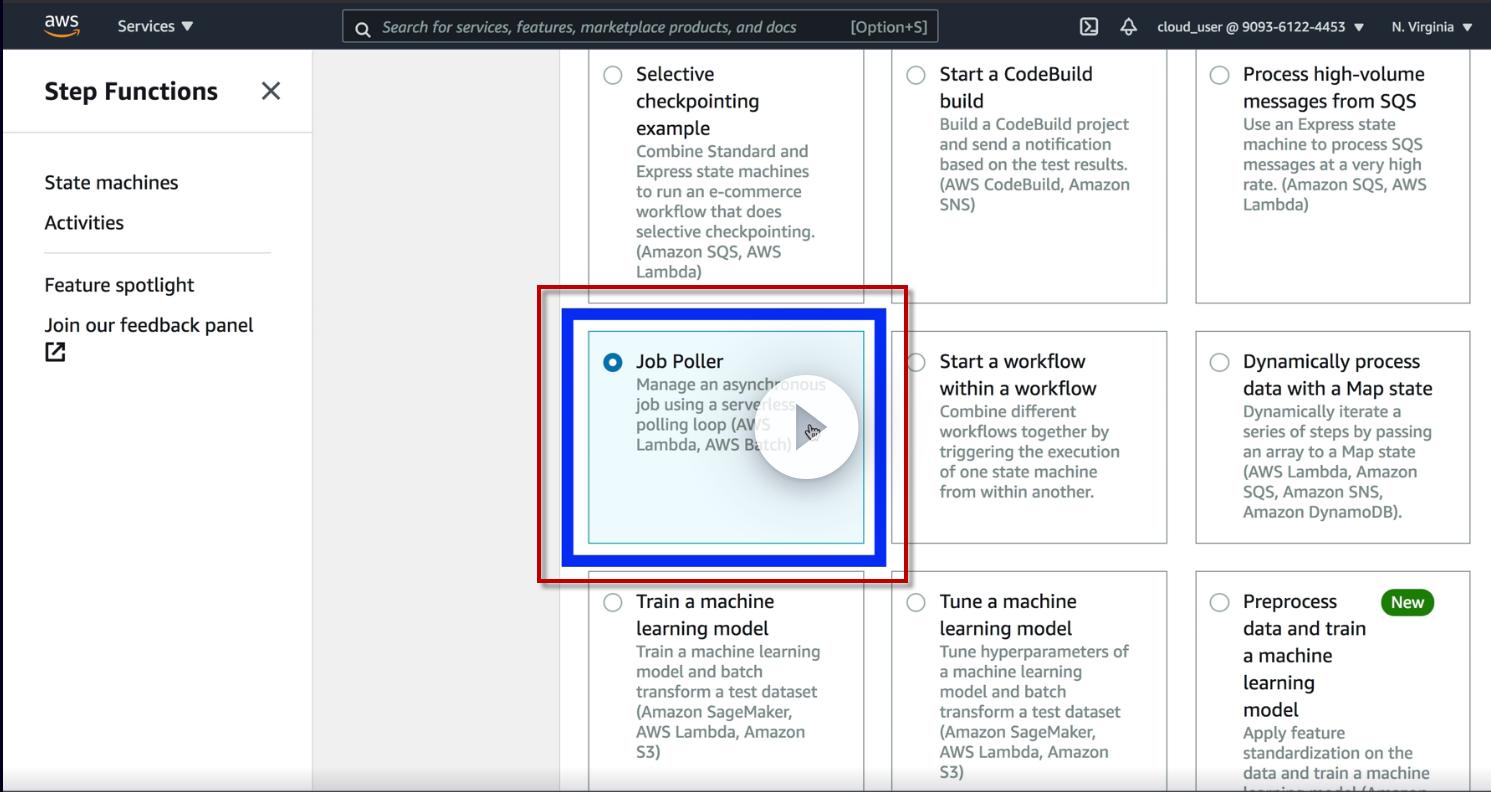Open the cloud_user account dropdown

(1261, 27)
